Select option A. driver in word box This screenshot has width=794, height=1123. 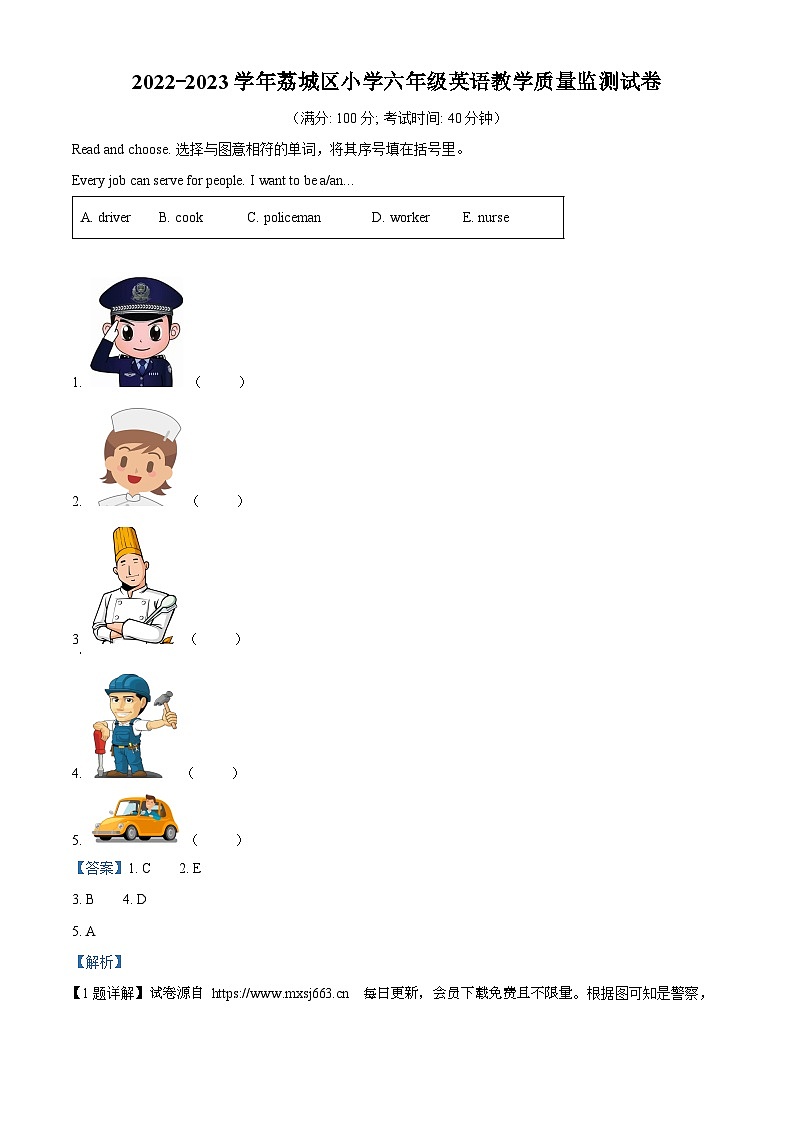coord(106,217)
